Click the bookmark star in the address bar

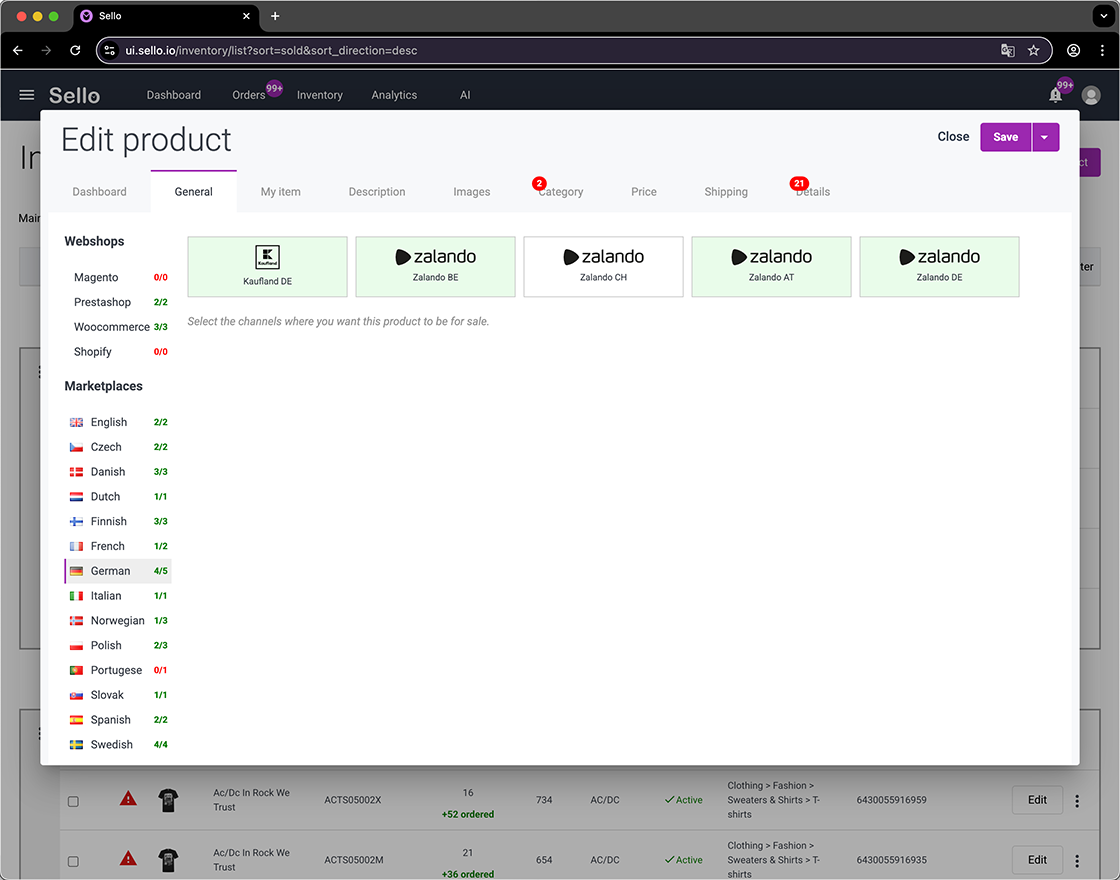point(1034,49)
